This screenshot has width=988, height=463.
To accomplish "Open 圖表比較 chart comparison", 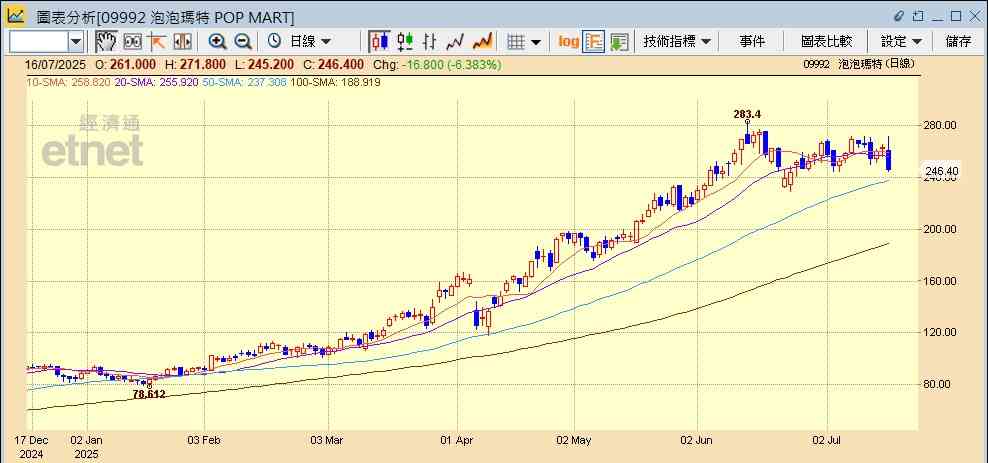I will pos(826,42).
